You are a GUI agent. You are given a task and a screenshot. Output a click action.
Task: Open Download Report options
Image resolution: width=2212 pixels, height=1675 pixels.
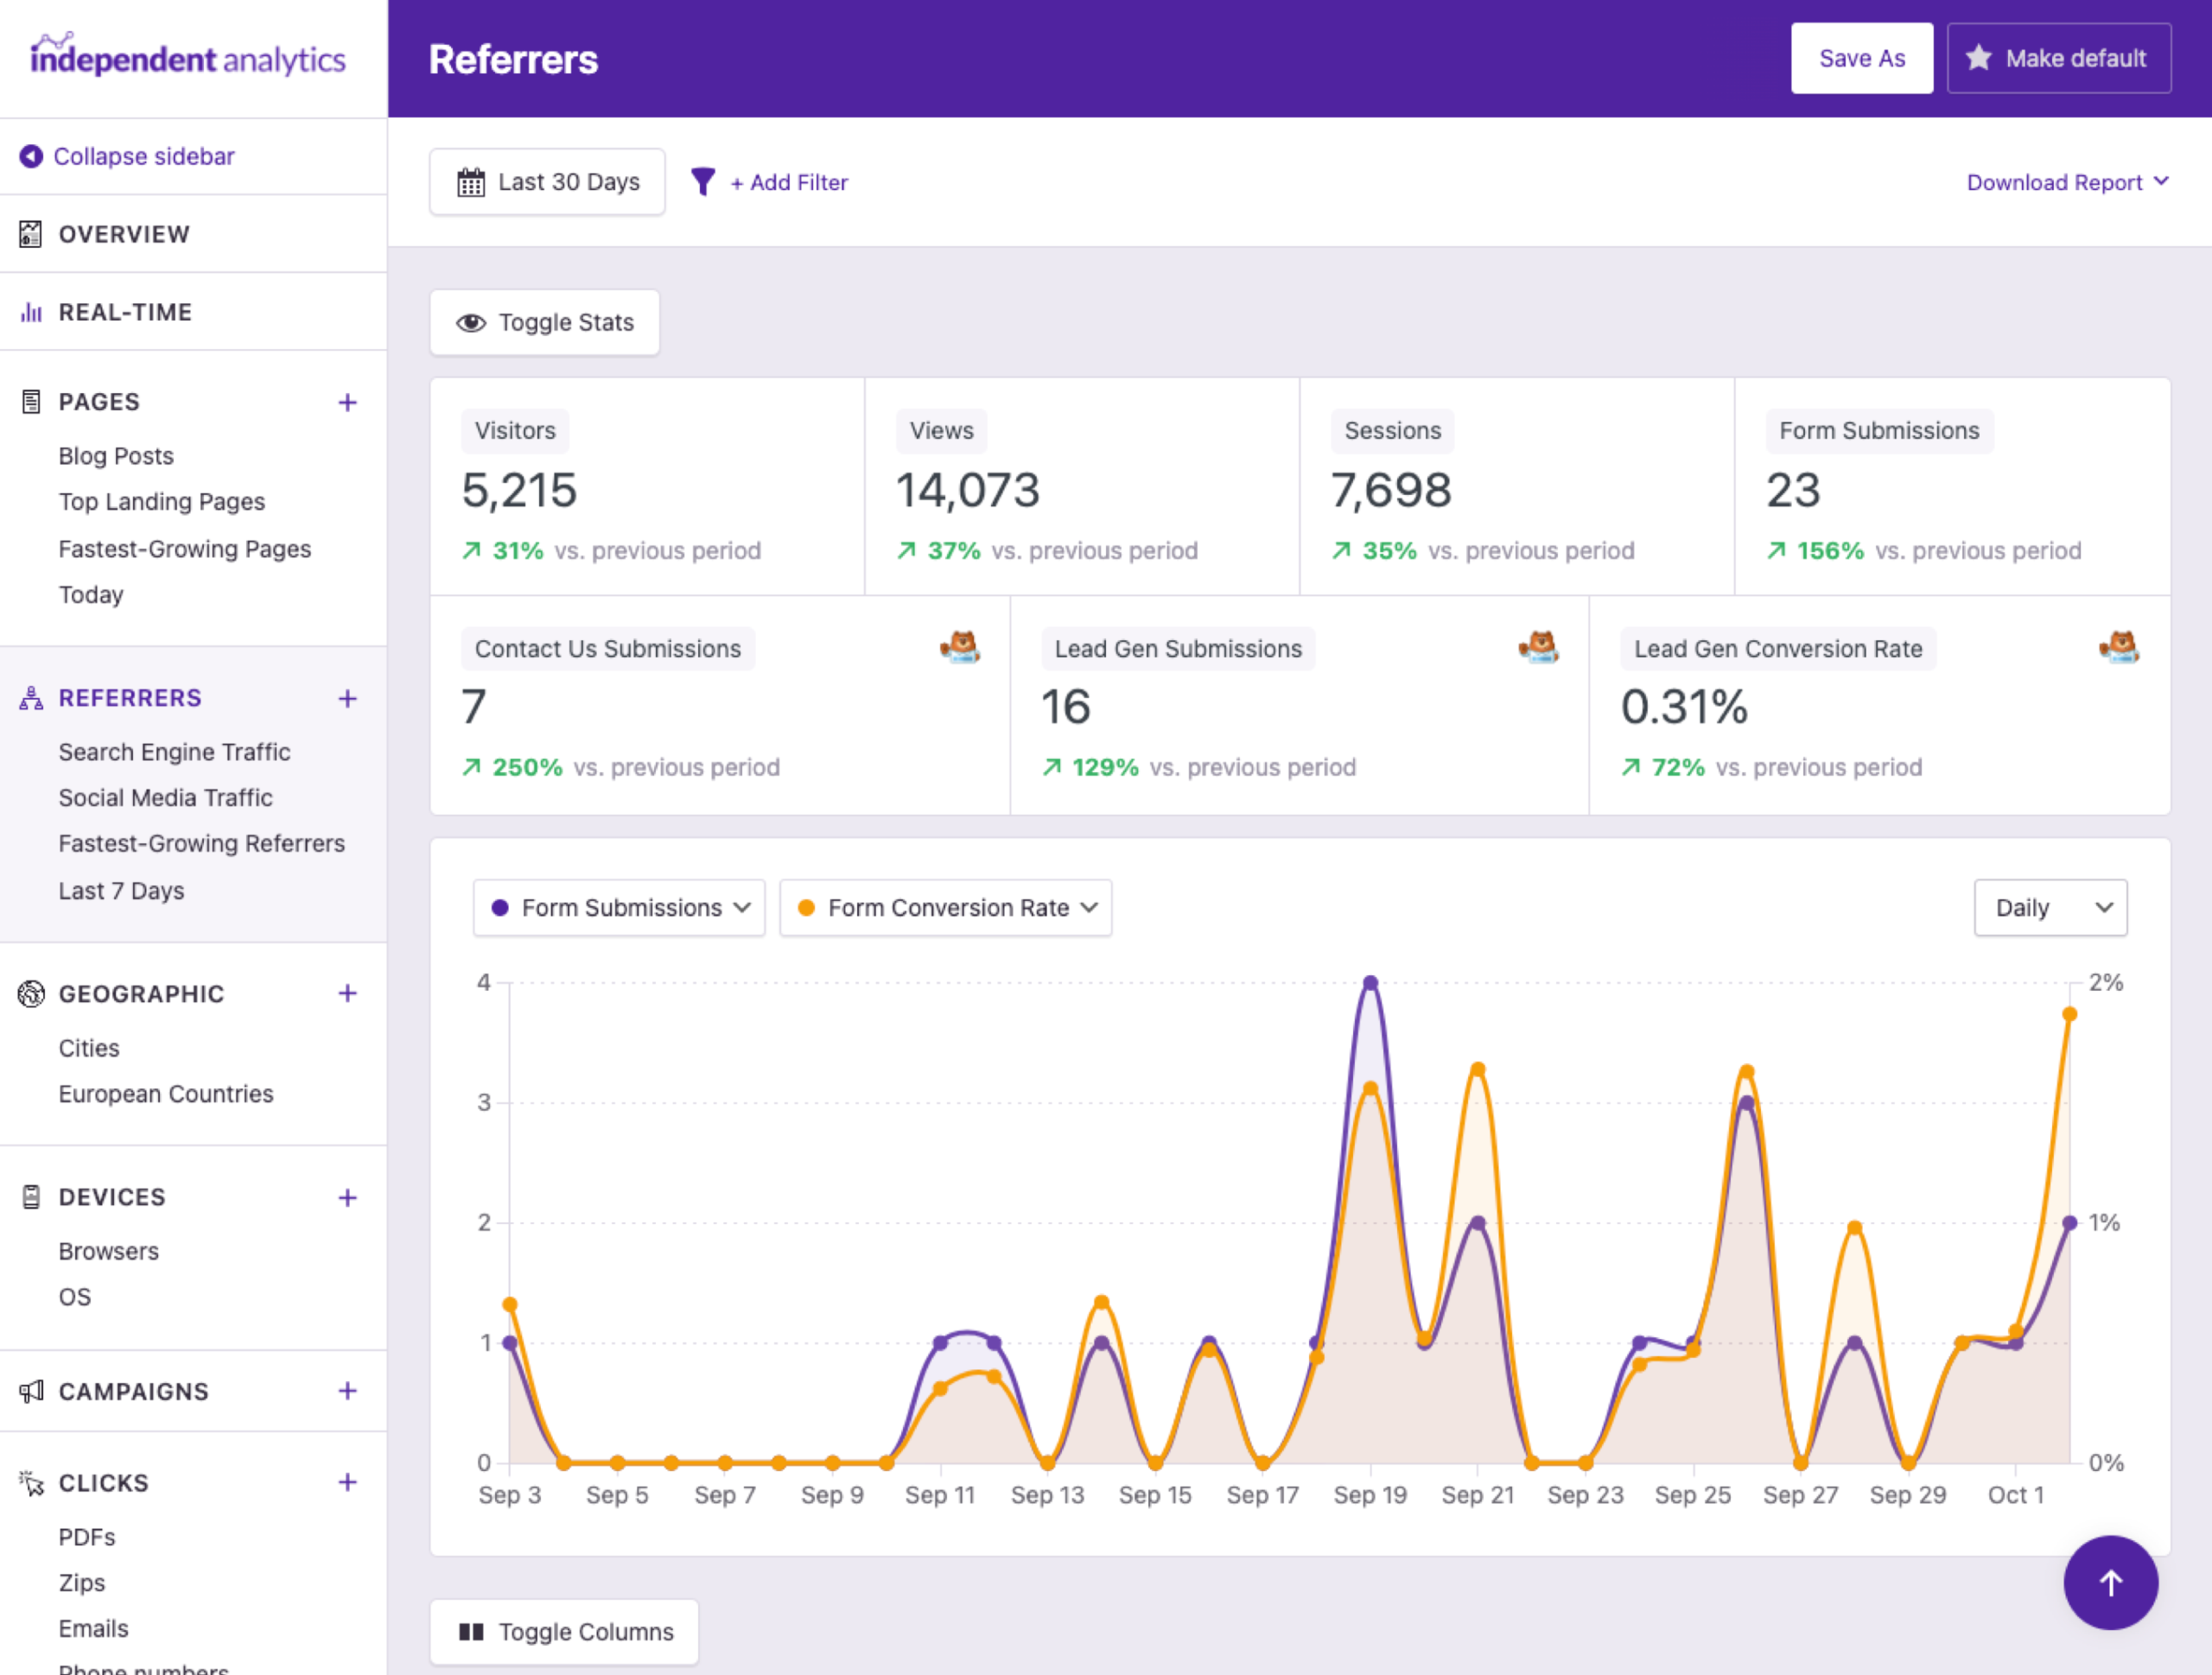pos(2067,182)
